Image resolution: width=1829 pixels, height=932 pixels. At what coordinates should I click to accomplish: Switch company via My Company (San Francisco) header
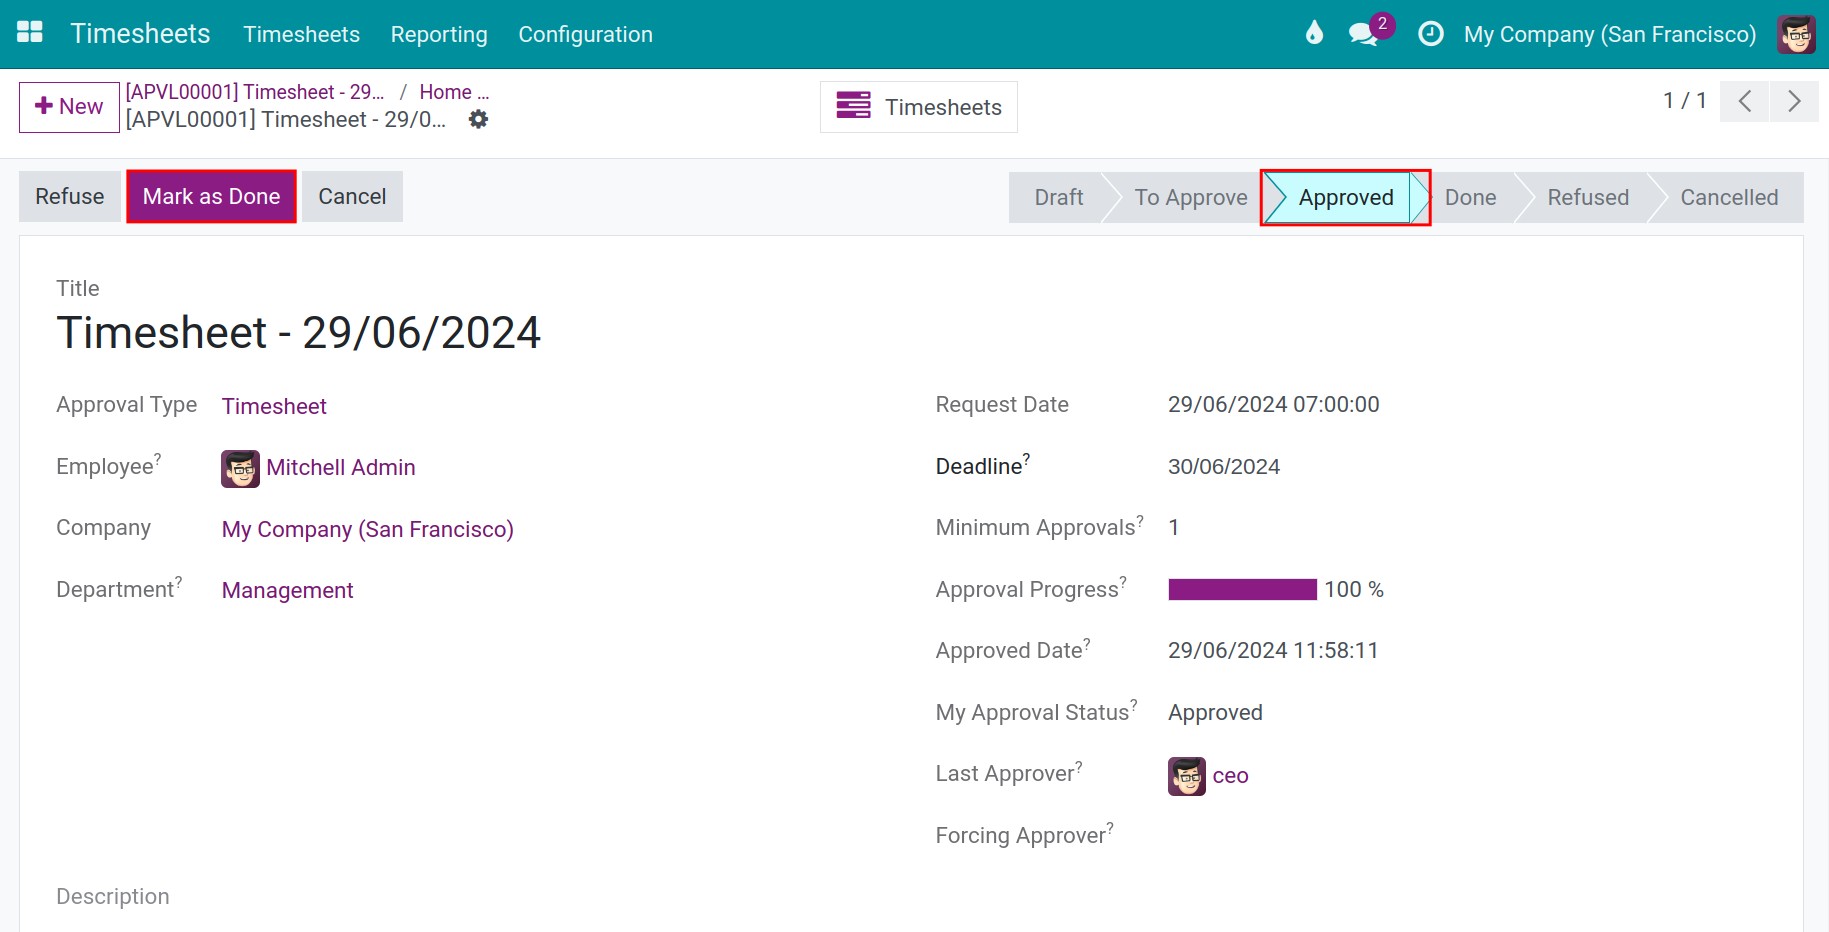point(1609,34)
